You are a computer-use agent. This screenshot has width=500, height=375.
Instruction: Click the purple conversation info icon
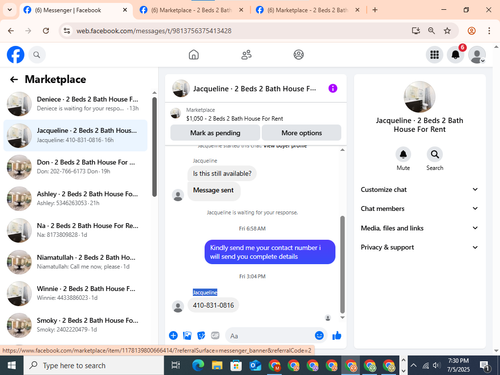click(333, 88)
